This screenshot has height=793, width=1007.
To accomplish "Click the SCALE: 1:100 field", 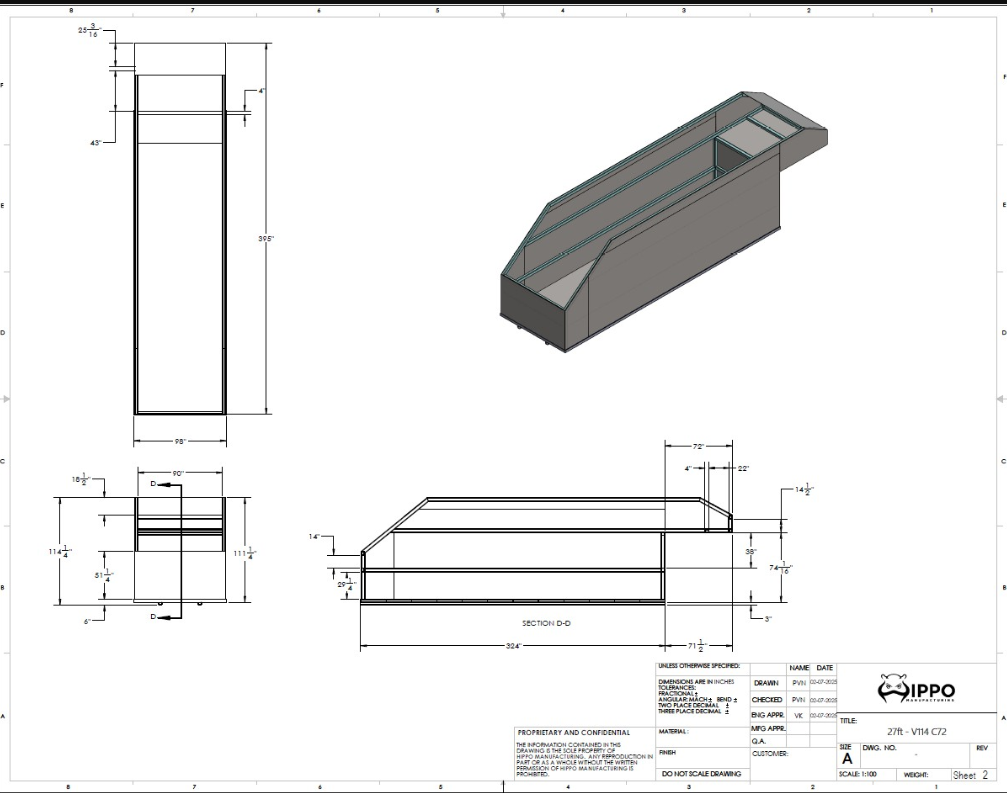I will coord(859,774).
